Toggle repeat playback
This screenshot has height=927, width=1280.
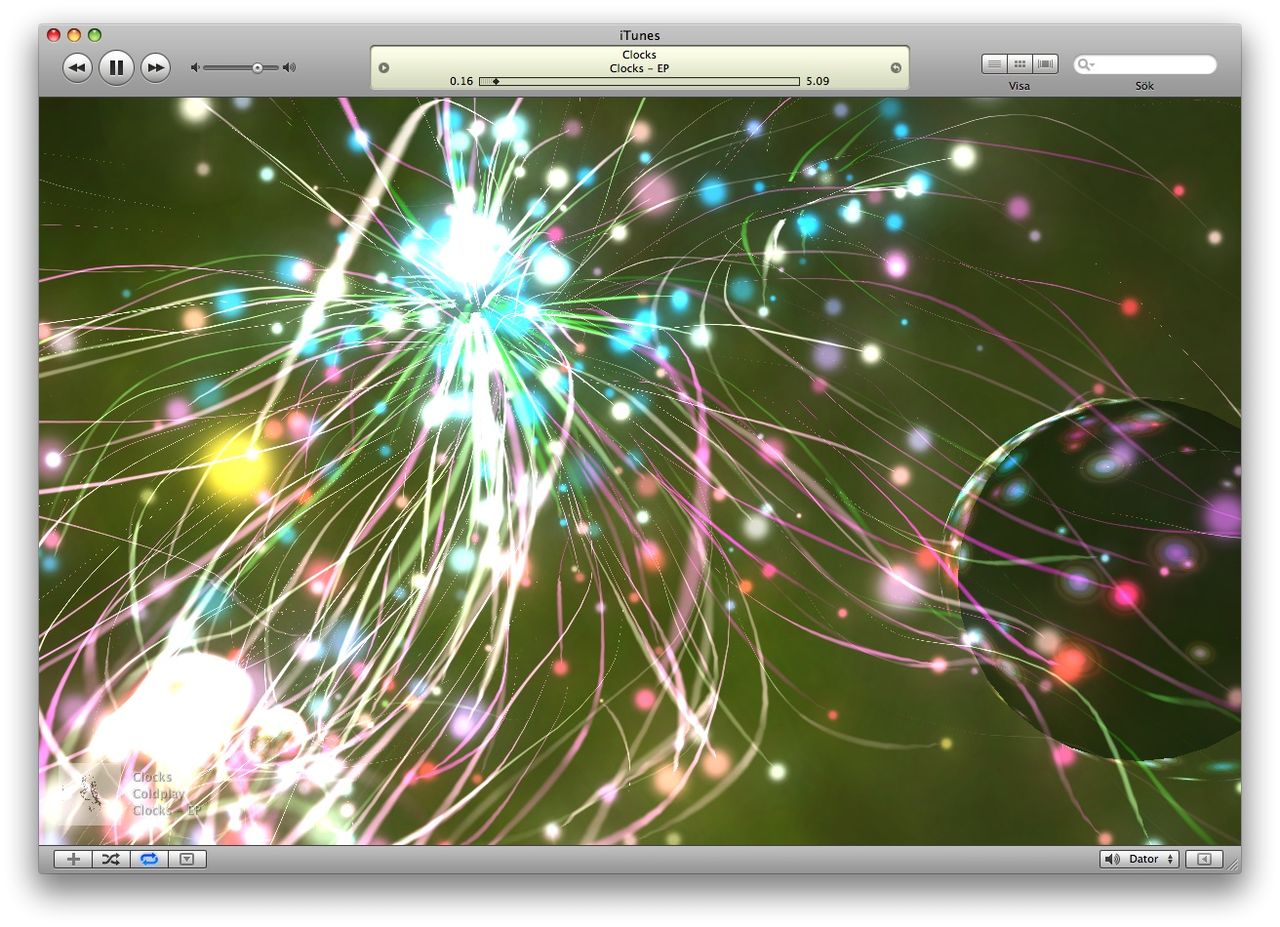pyautogui.click(x=149, y=859)
